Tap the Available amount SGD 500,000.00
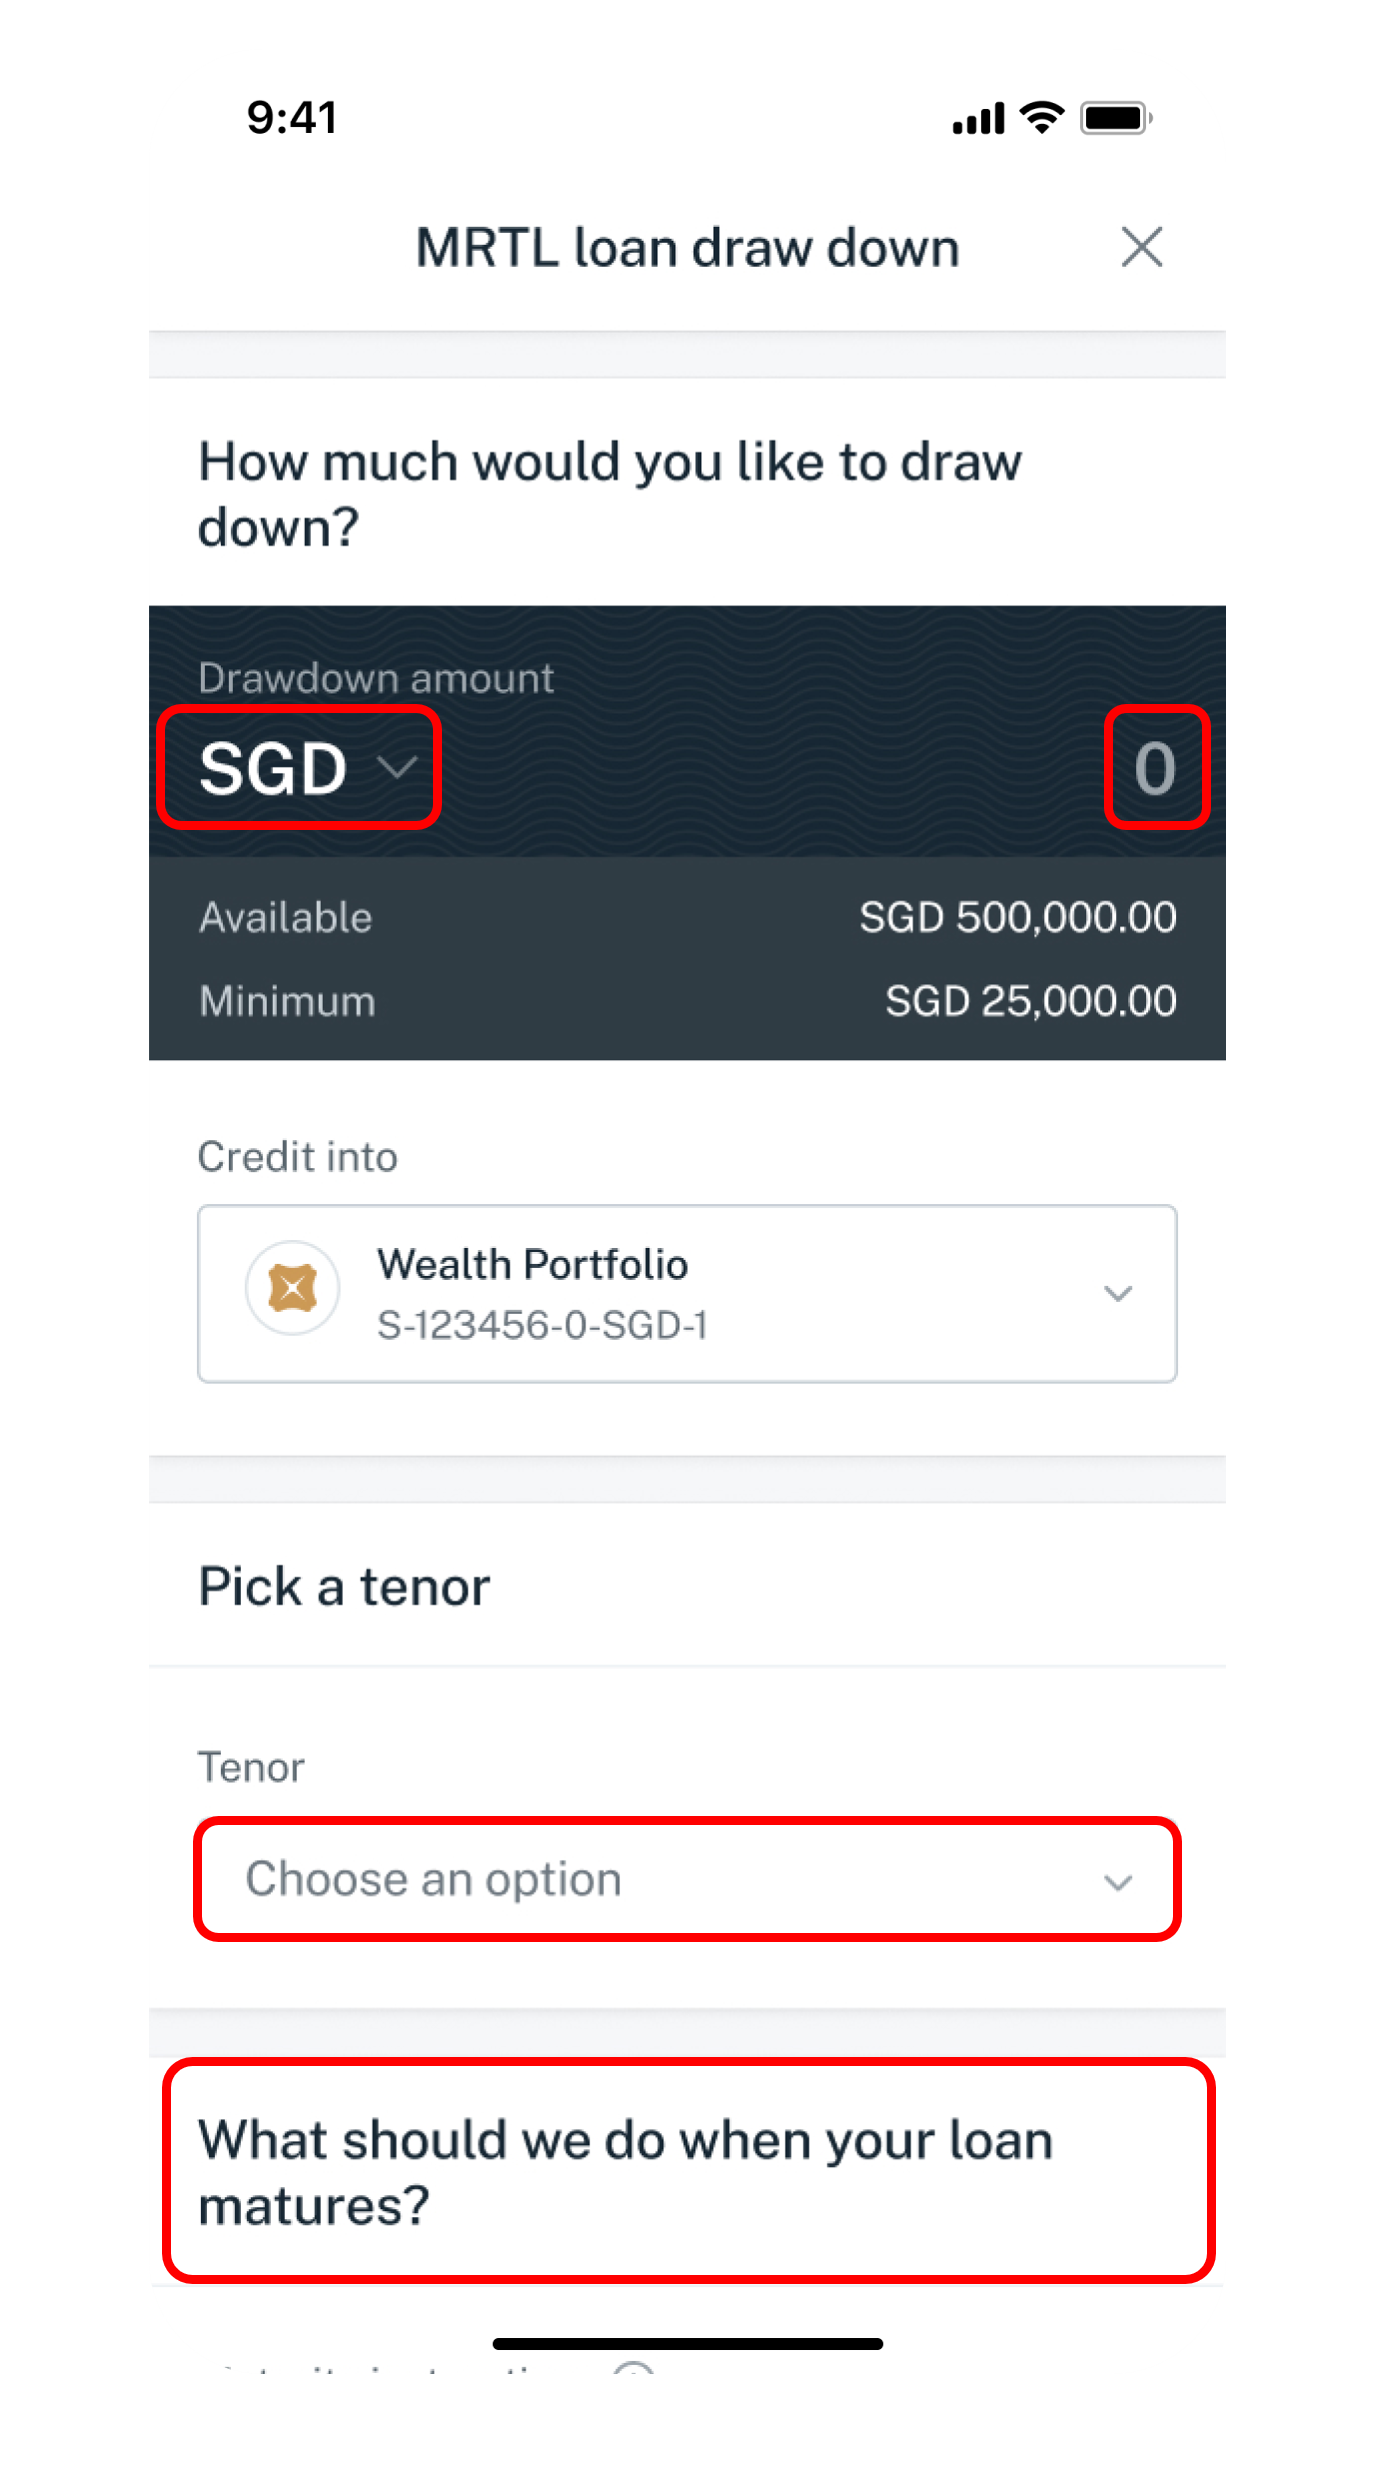The height and width of the screenshot is (2475, 1374). pyautogui.click(x=1017, y=918)
